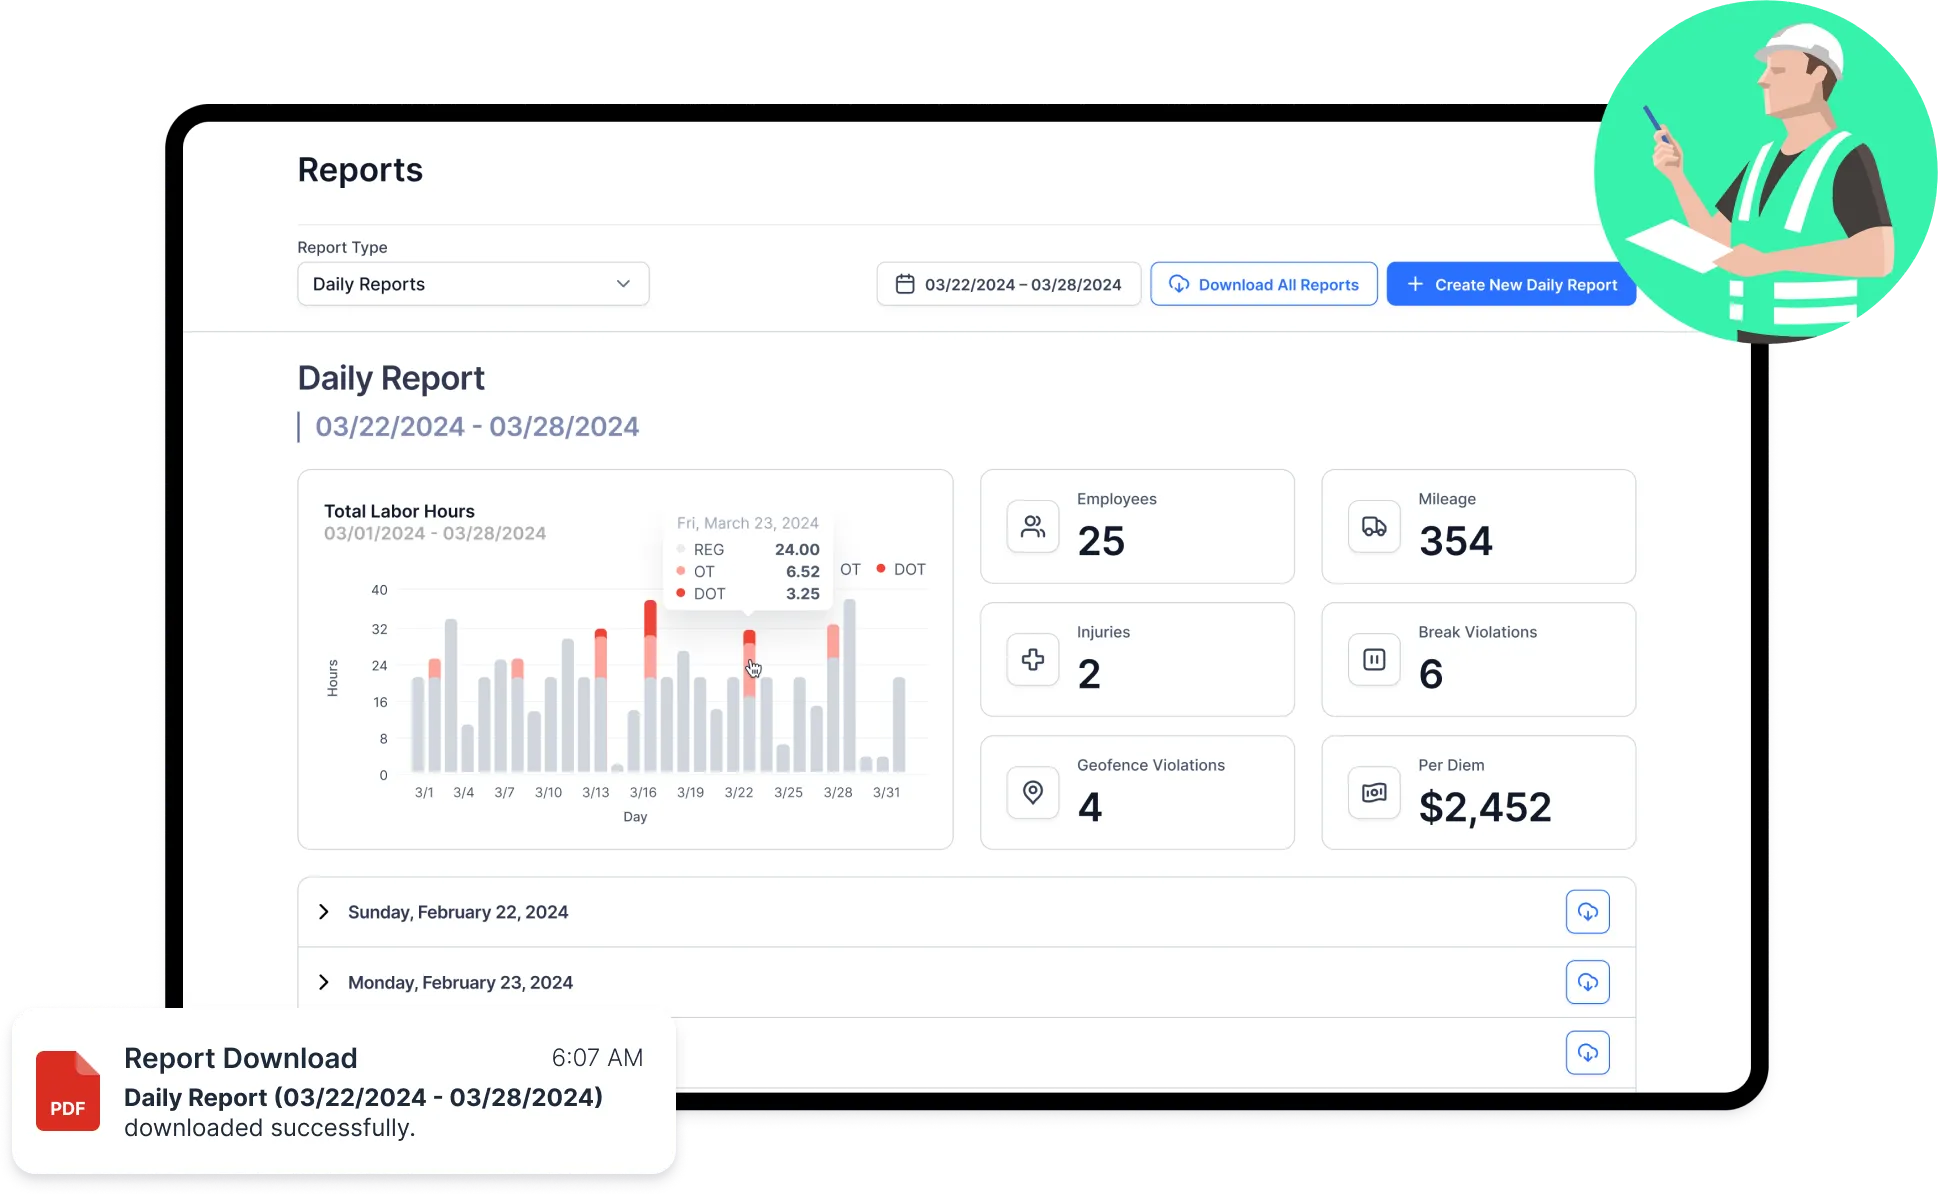Click the Per Diem cash icon
The image size is (1951, 1194).
[x=1374, y=792]
